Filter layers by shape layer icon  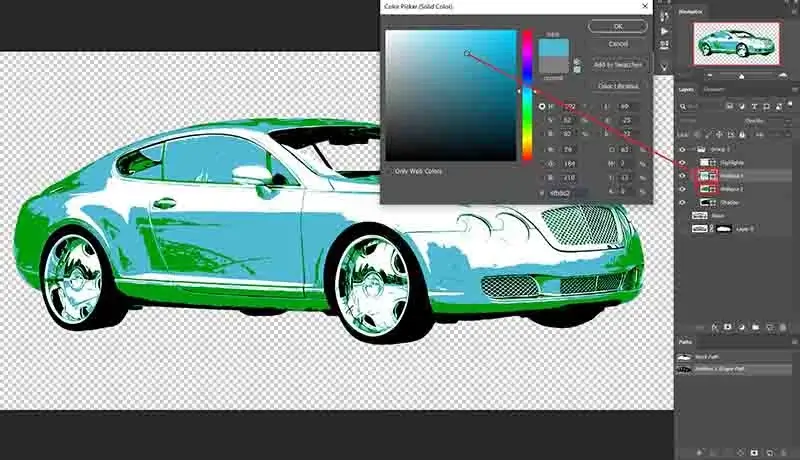[x=766, y=107]
